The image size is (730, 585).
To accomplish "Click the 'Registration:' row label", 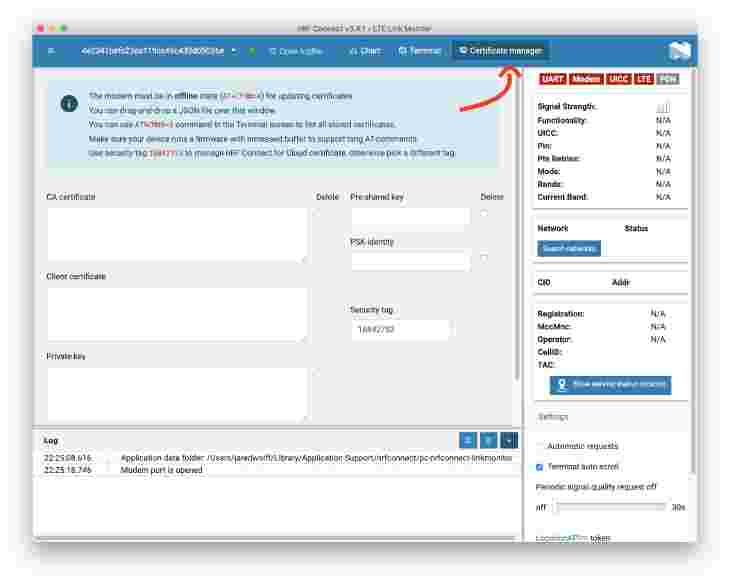I will [x=561, y=314].
